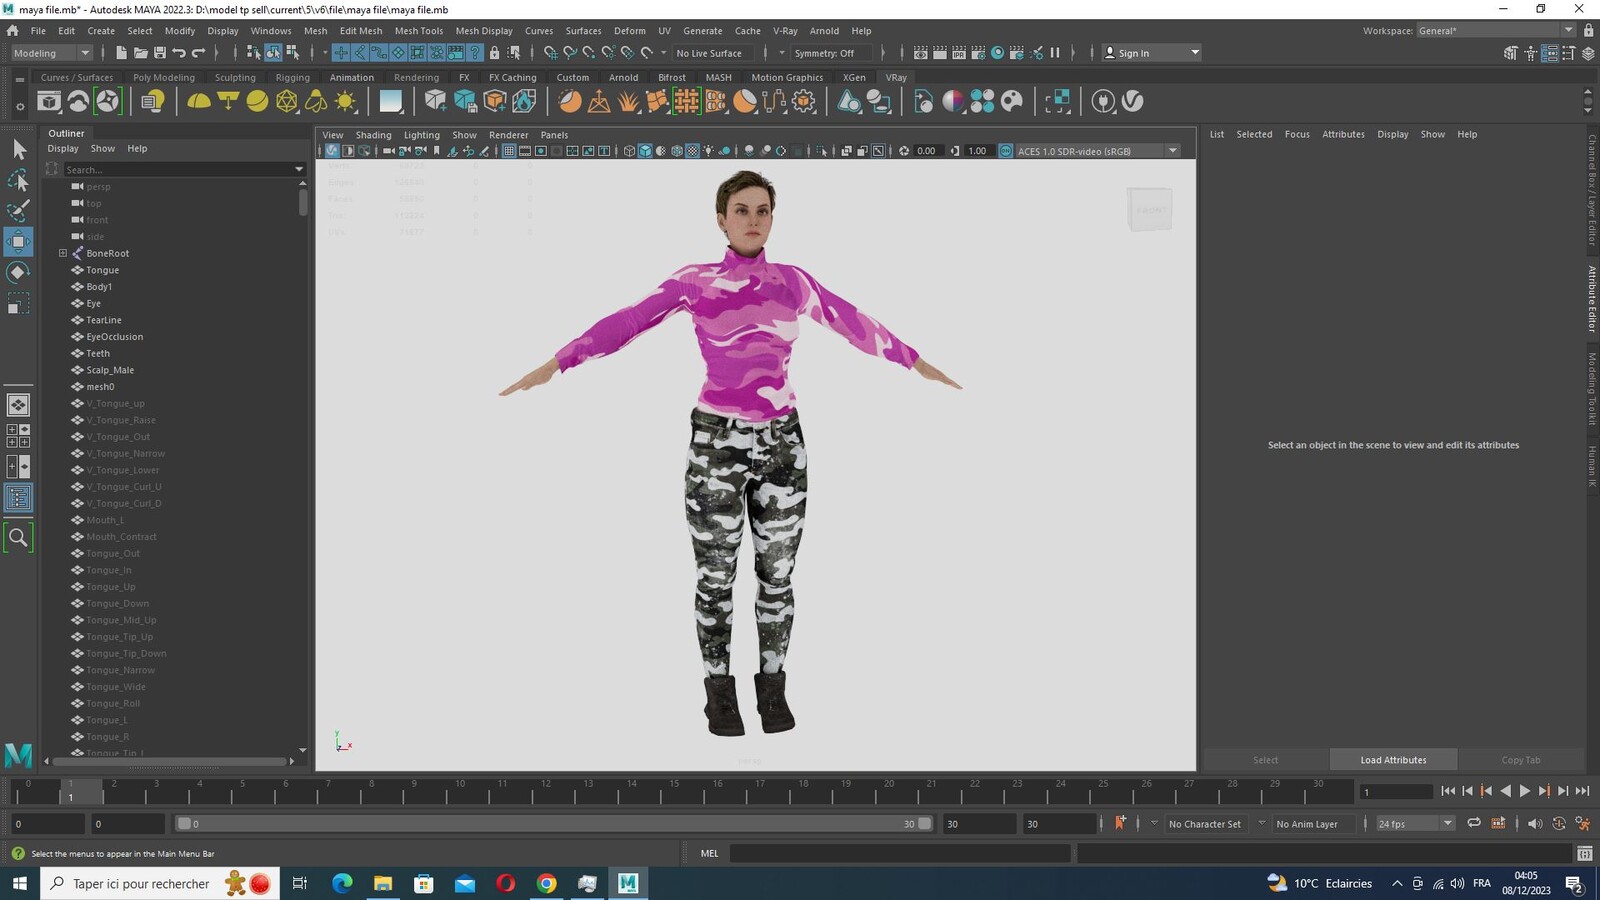The width and height of the screenshot is (1600, 900).
Task: Click the viewport gamma value field
Action: (977, 151)
